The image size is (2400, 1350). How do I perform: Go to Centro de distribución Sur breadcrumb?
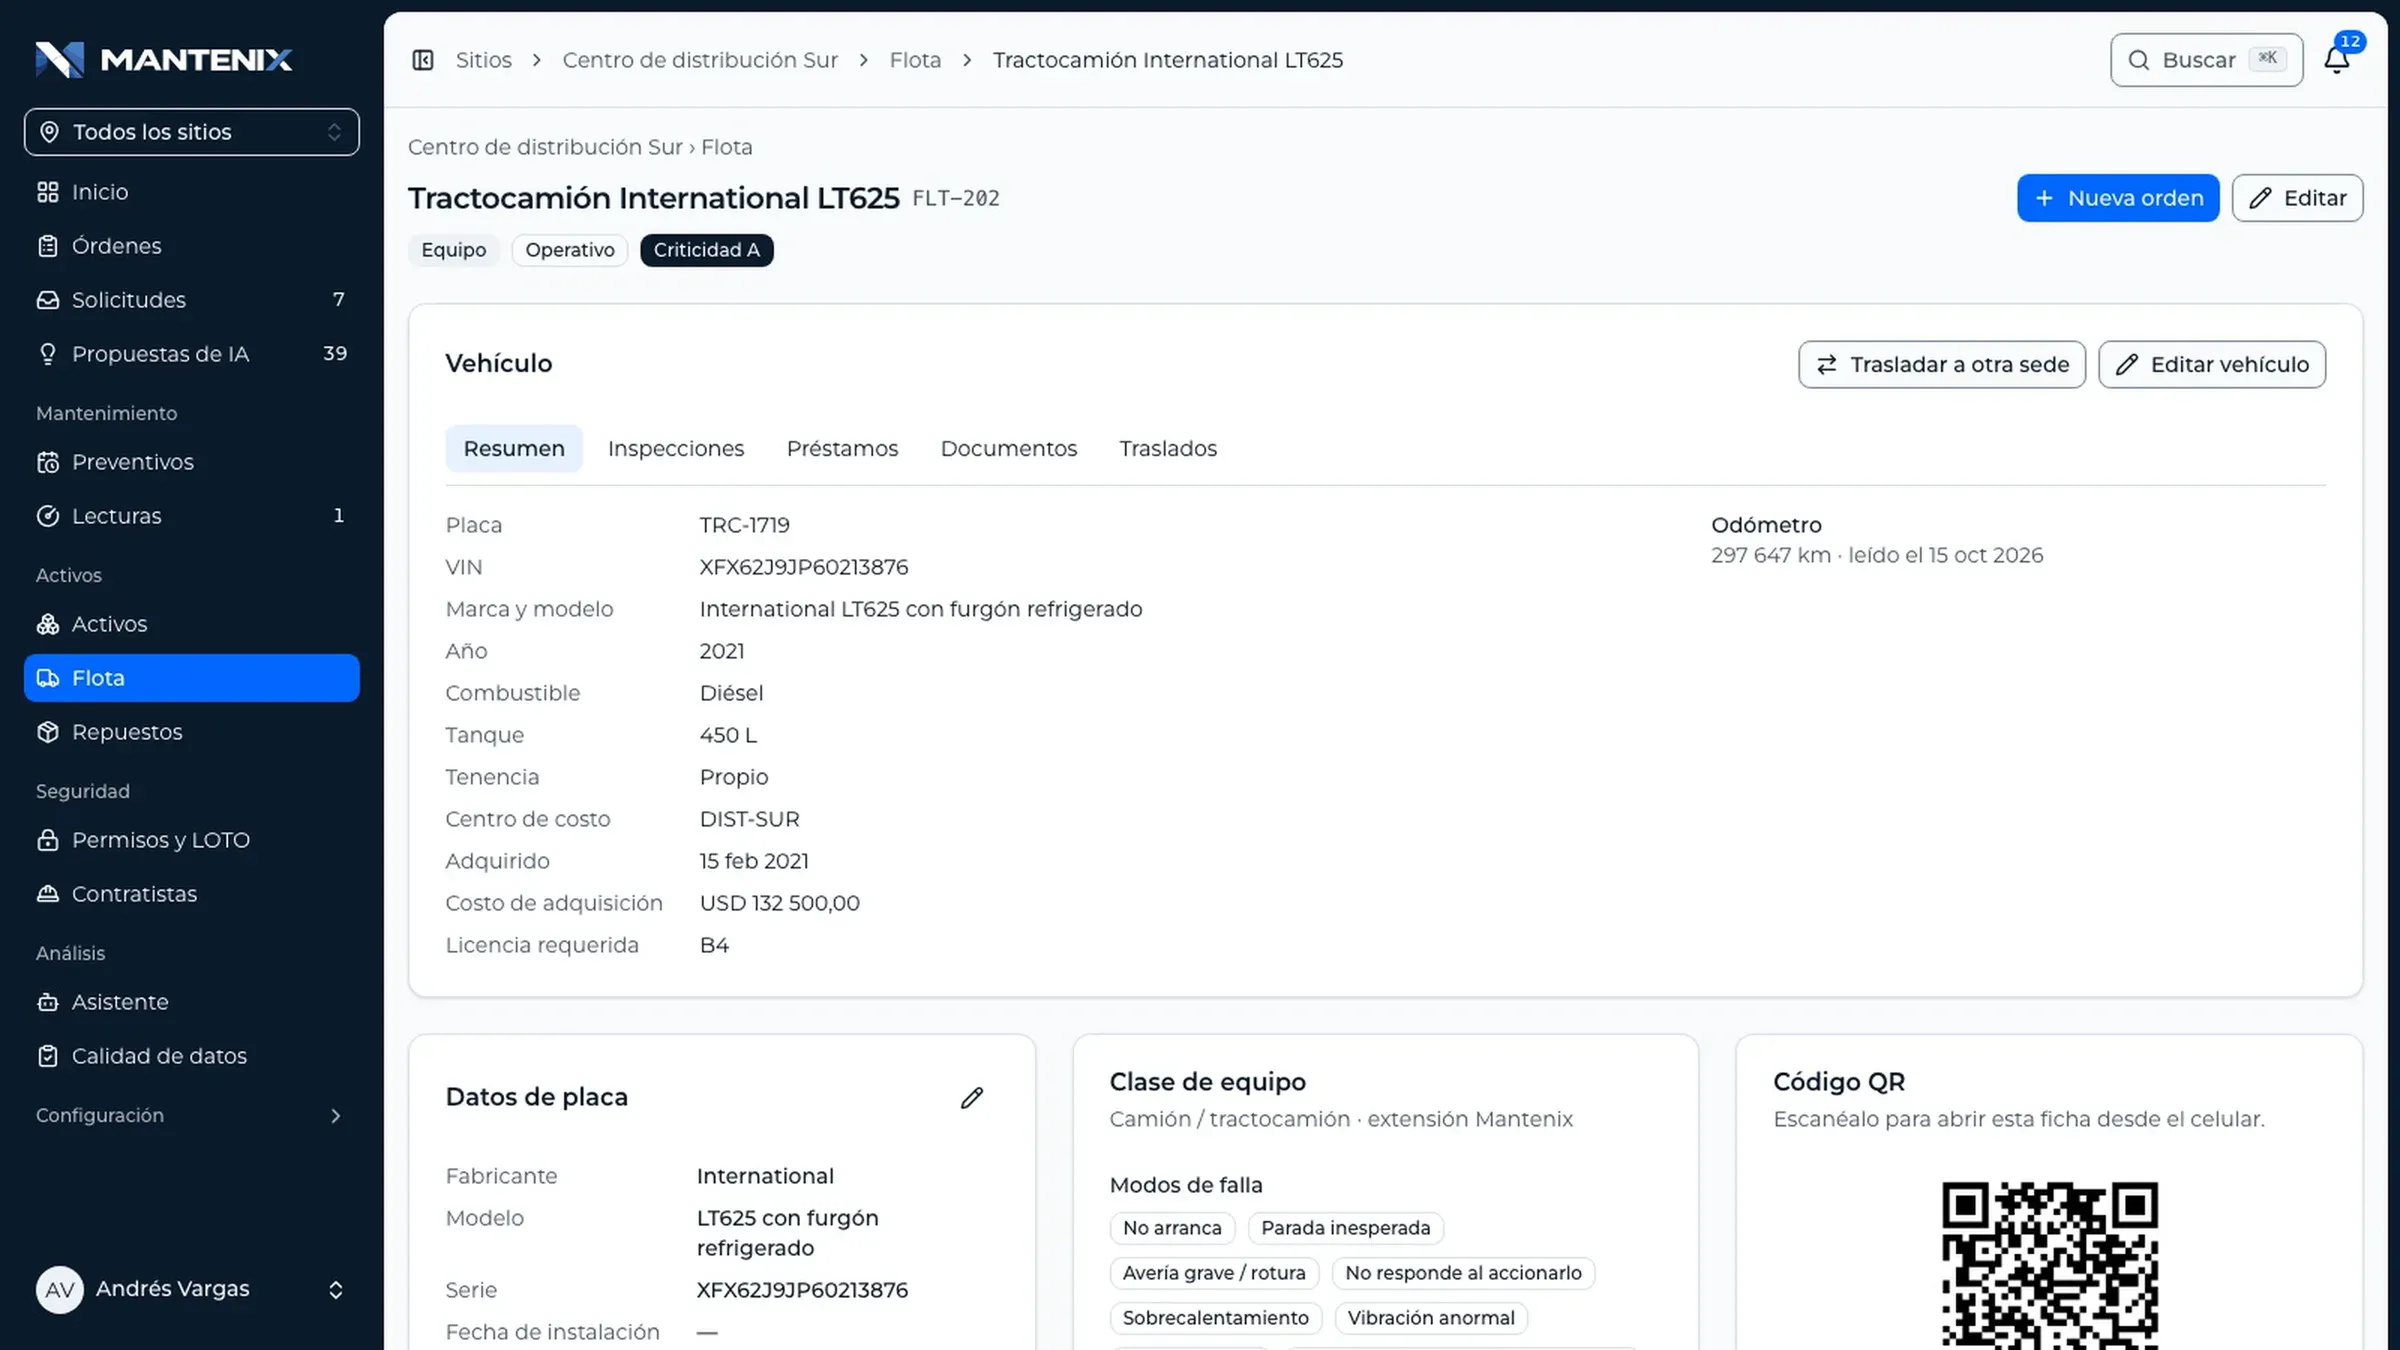pyautogui.click(x=700, y=60)
